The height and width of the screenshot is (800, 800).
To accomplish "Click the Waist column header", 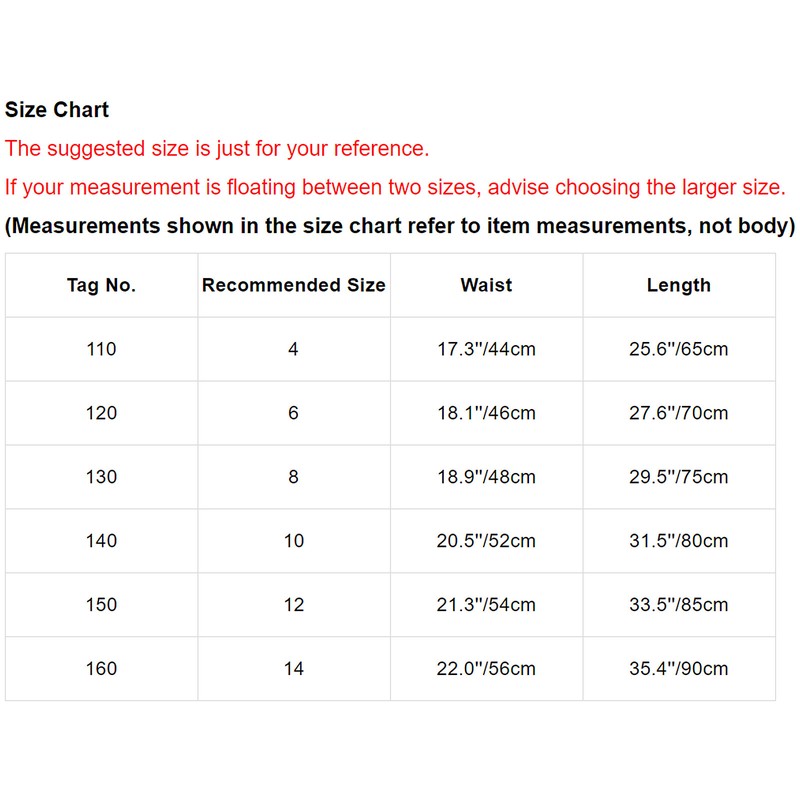I will click(x=486, y=285).
